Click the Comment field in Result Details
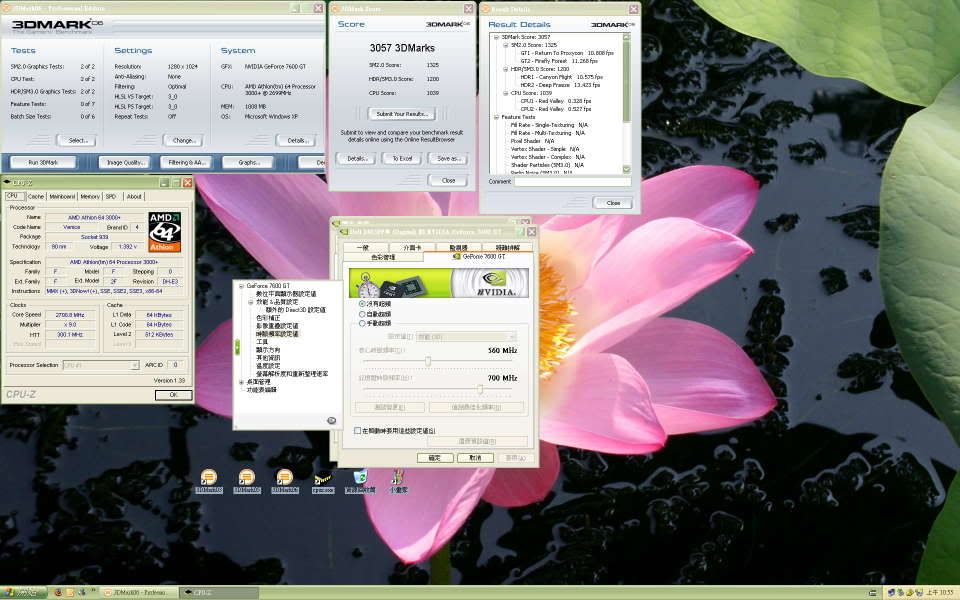 [572, 182]
